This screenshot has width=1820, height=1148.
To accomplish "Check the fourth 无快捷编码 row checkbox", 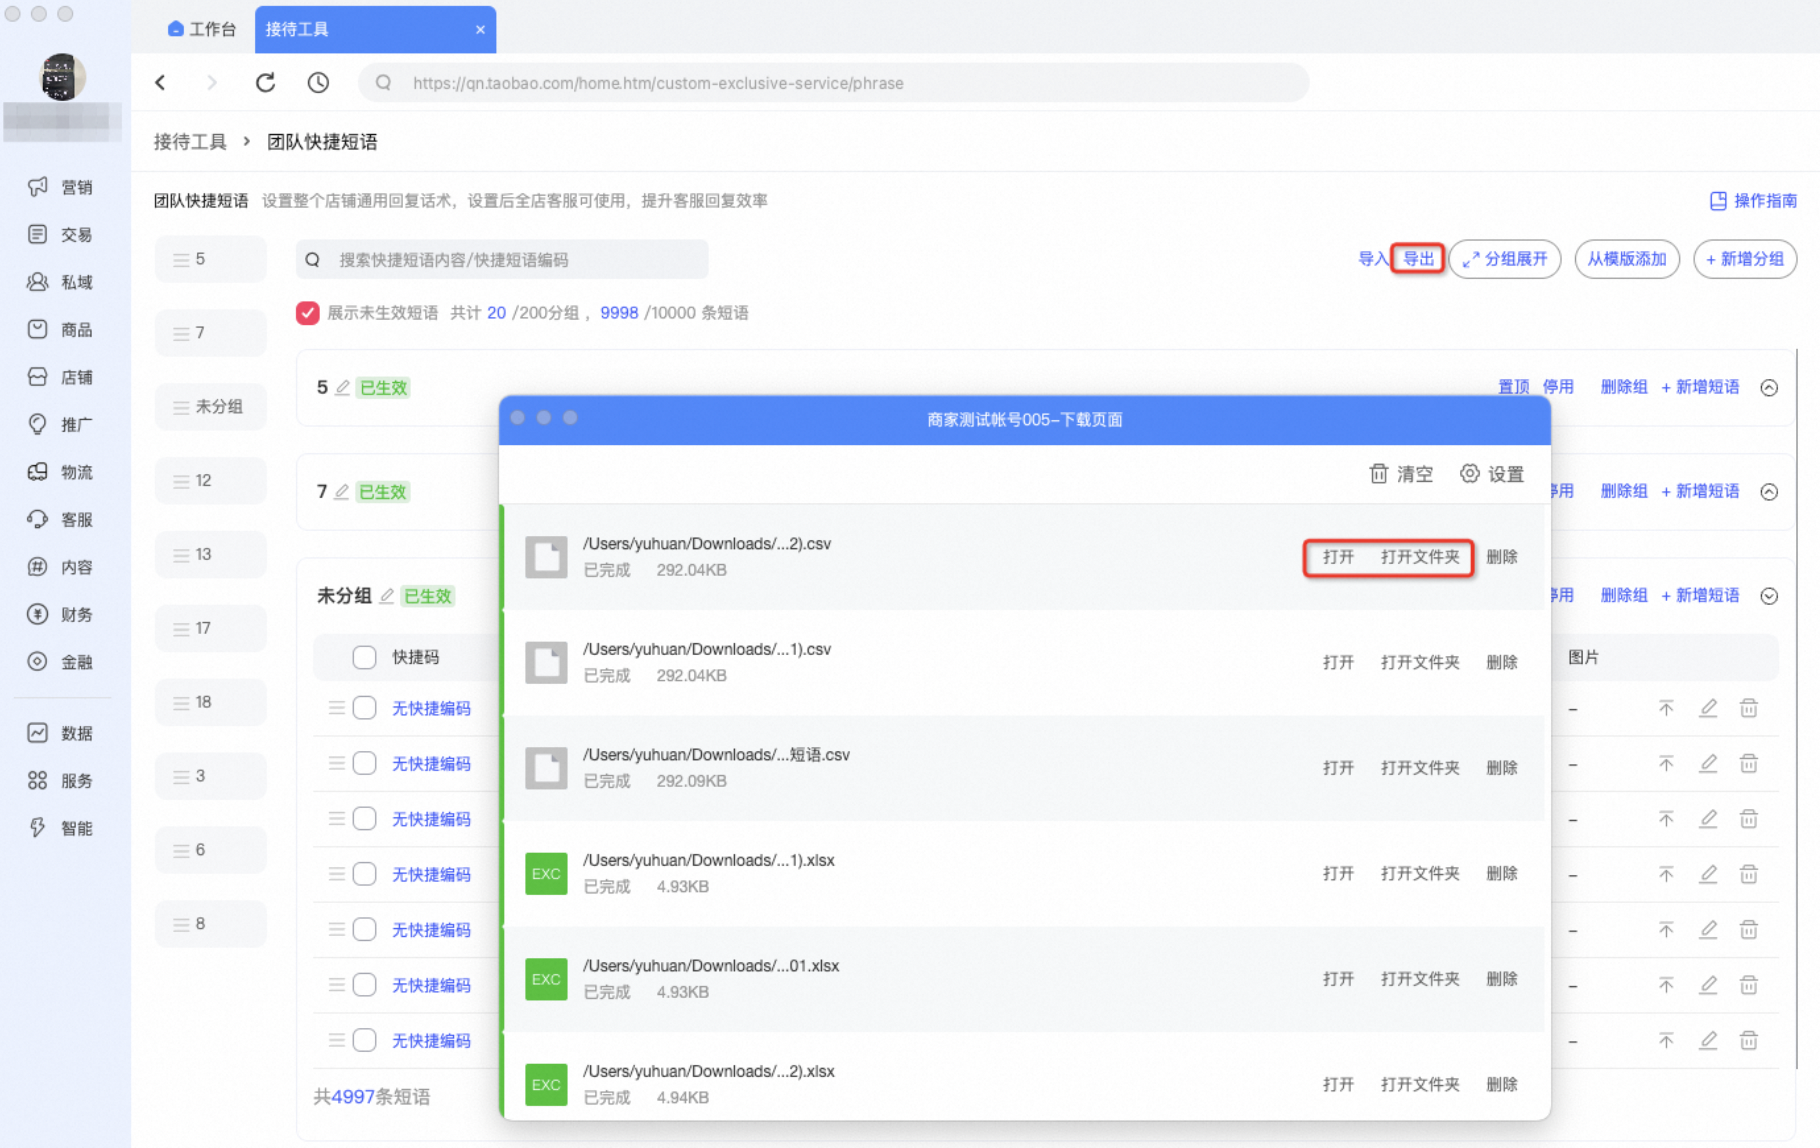I will click(364, 875).
